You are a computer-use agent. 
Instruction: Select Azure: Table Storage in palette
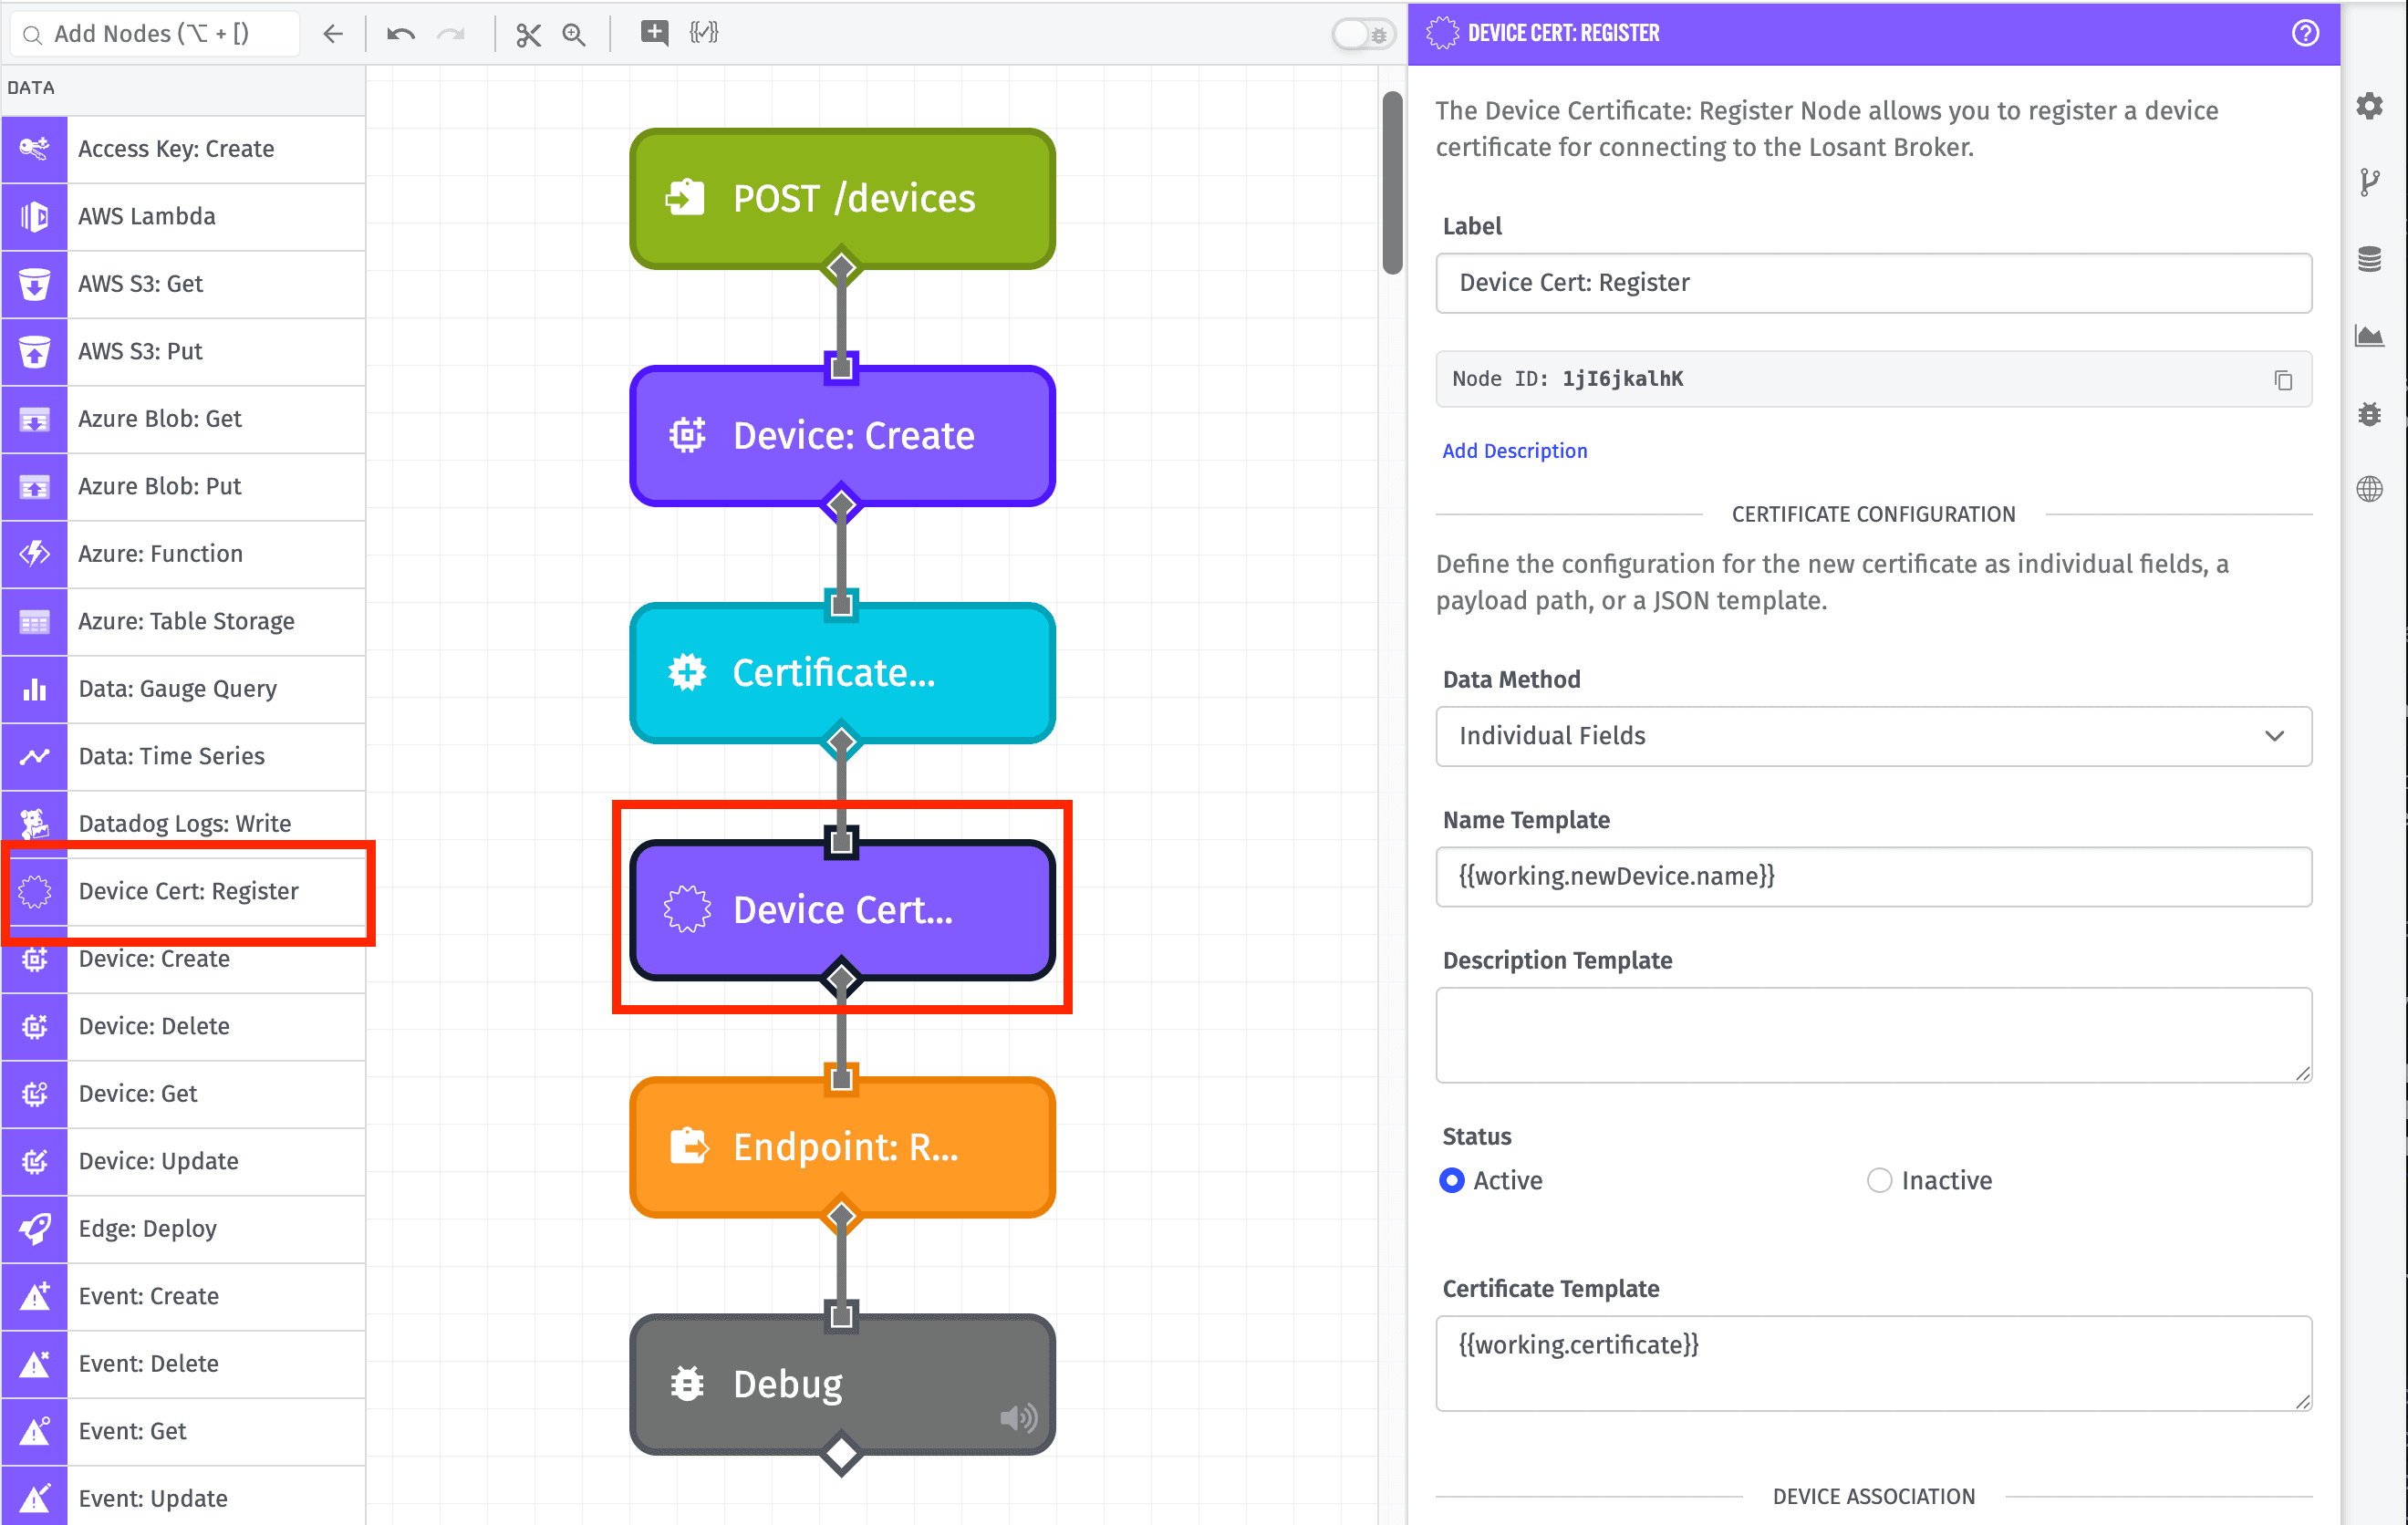183,621
